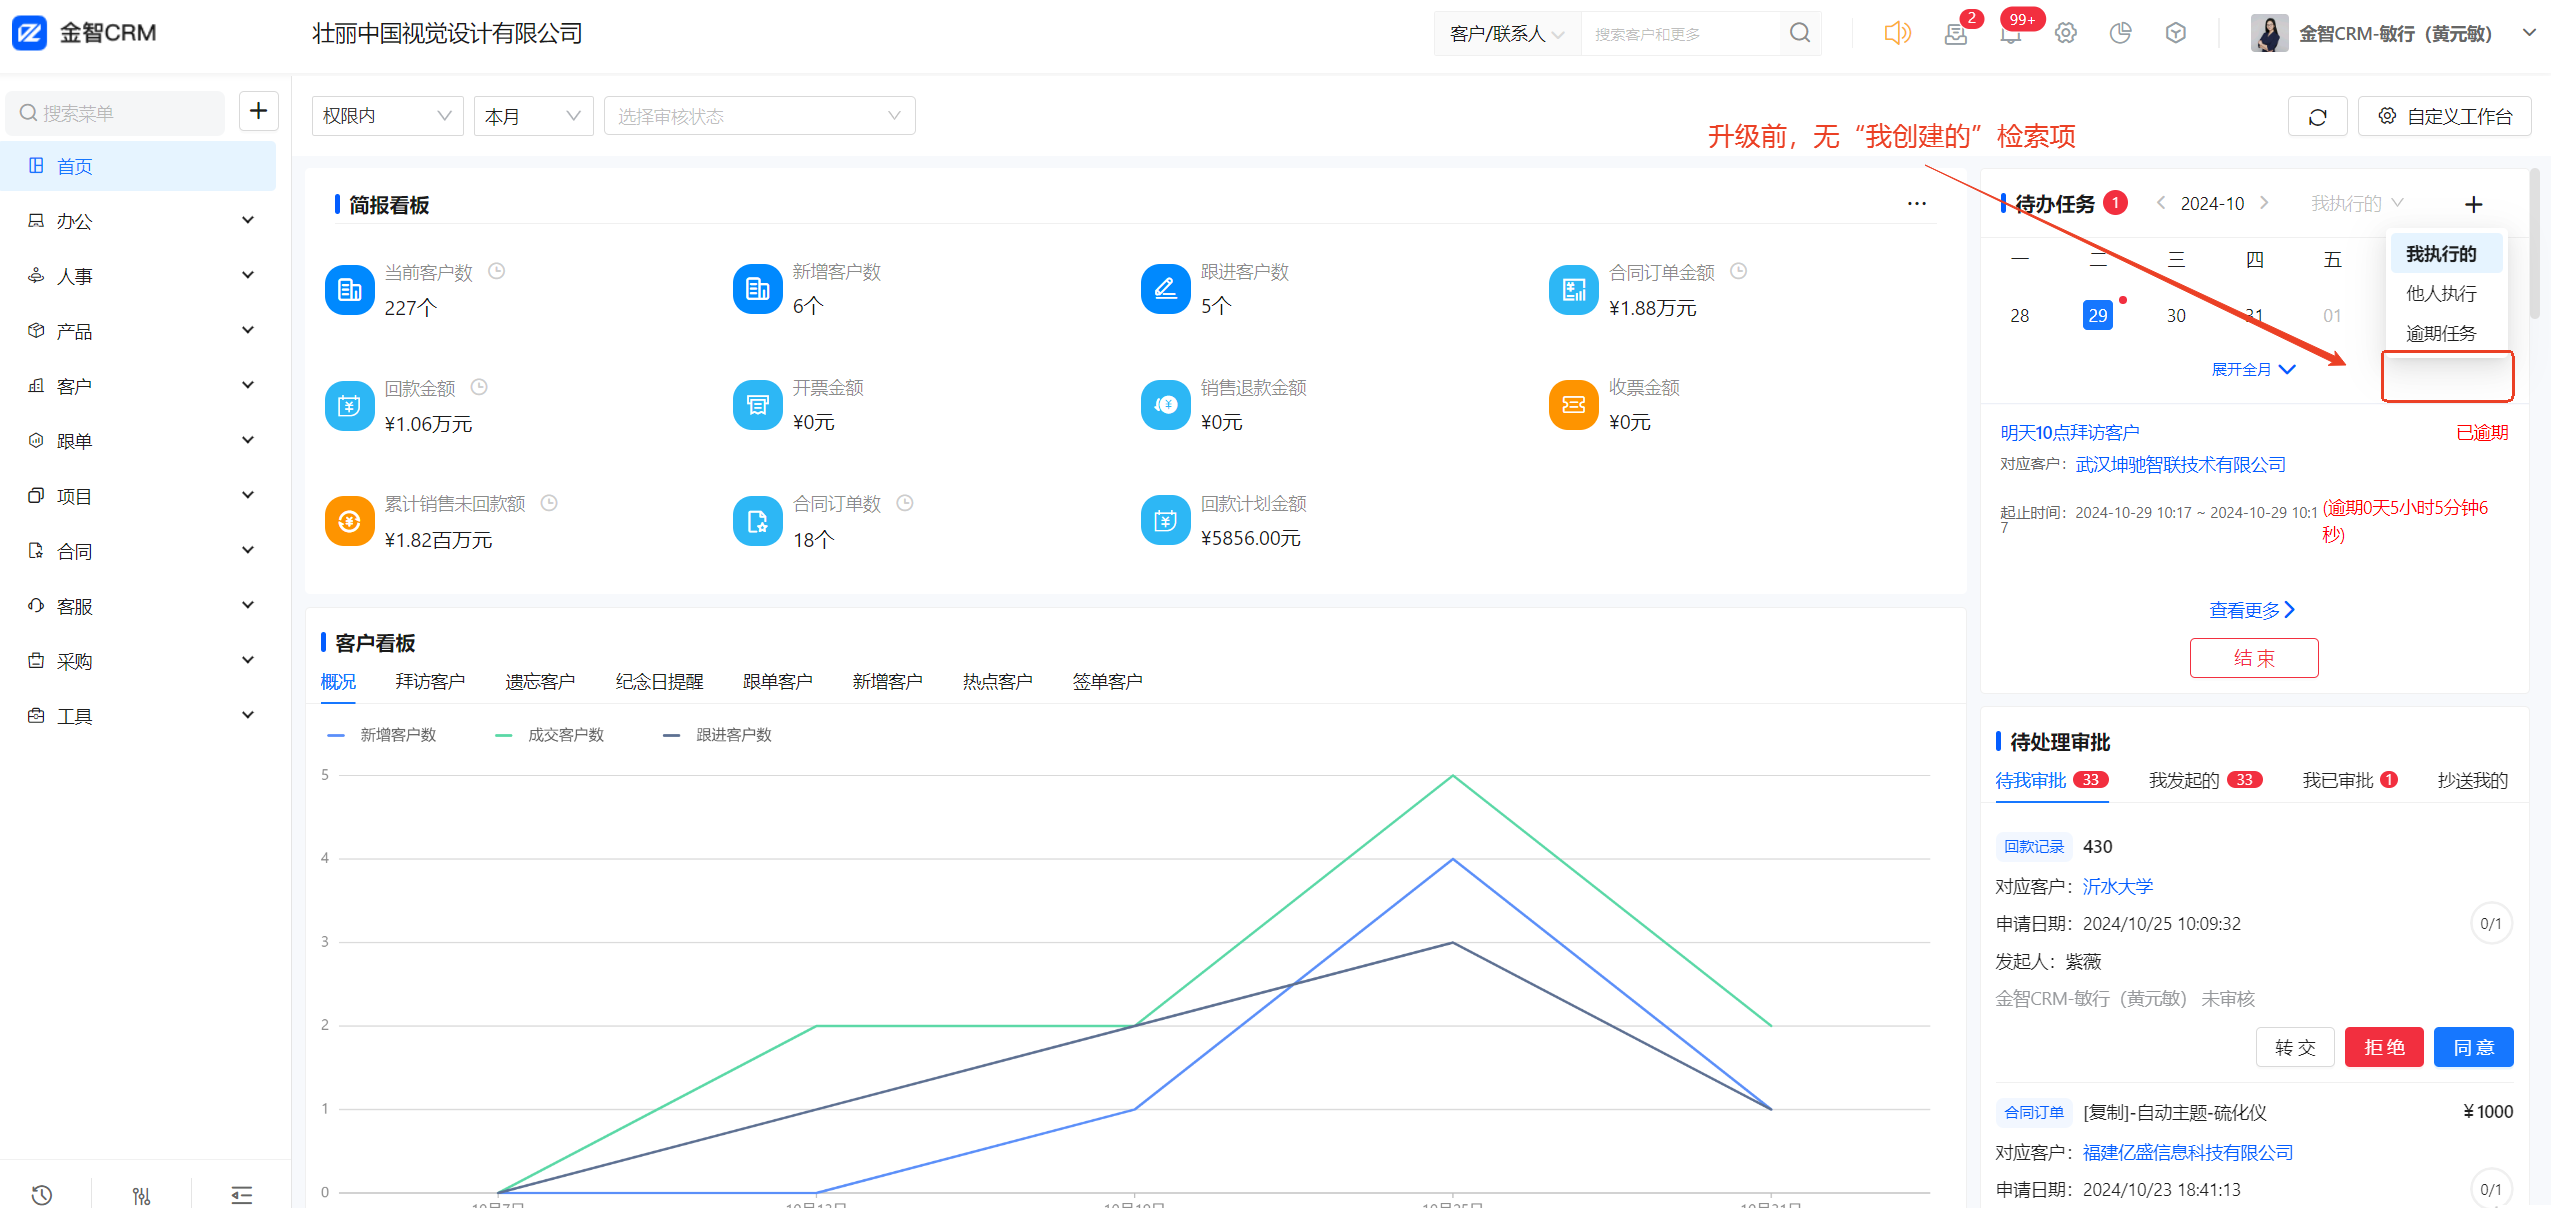Click the search magnifier icon in header
Viewport: 2551px width, 1208px height.
(x=1800, y=34)
